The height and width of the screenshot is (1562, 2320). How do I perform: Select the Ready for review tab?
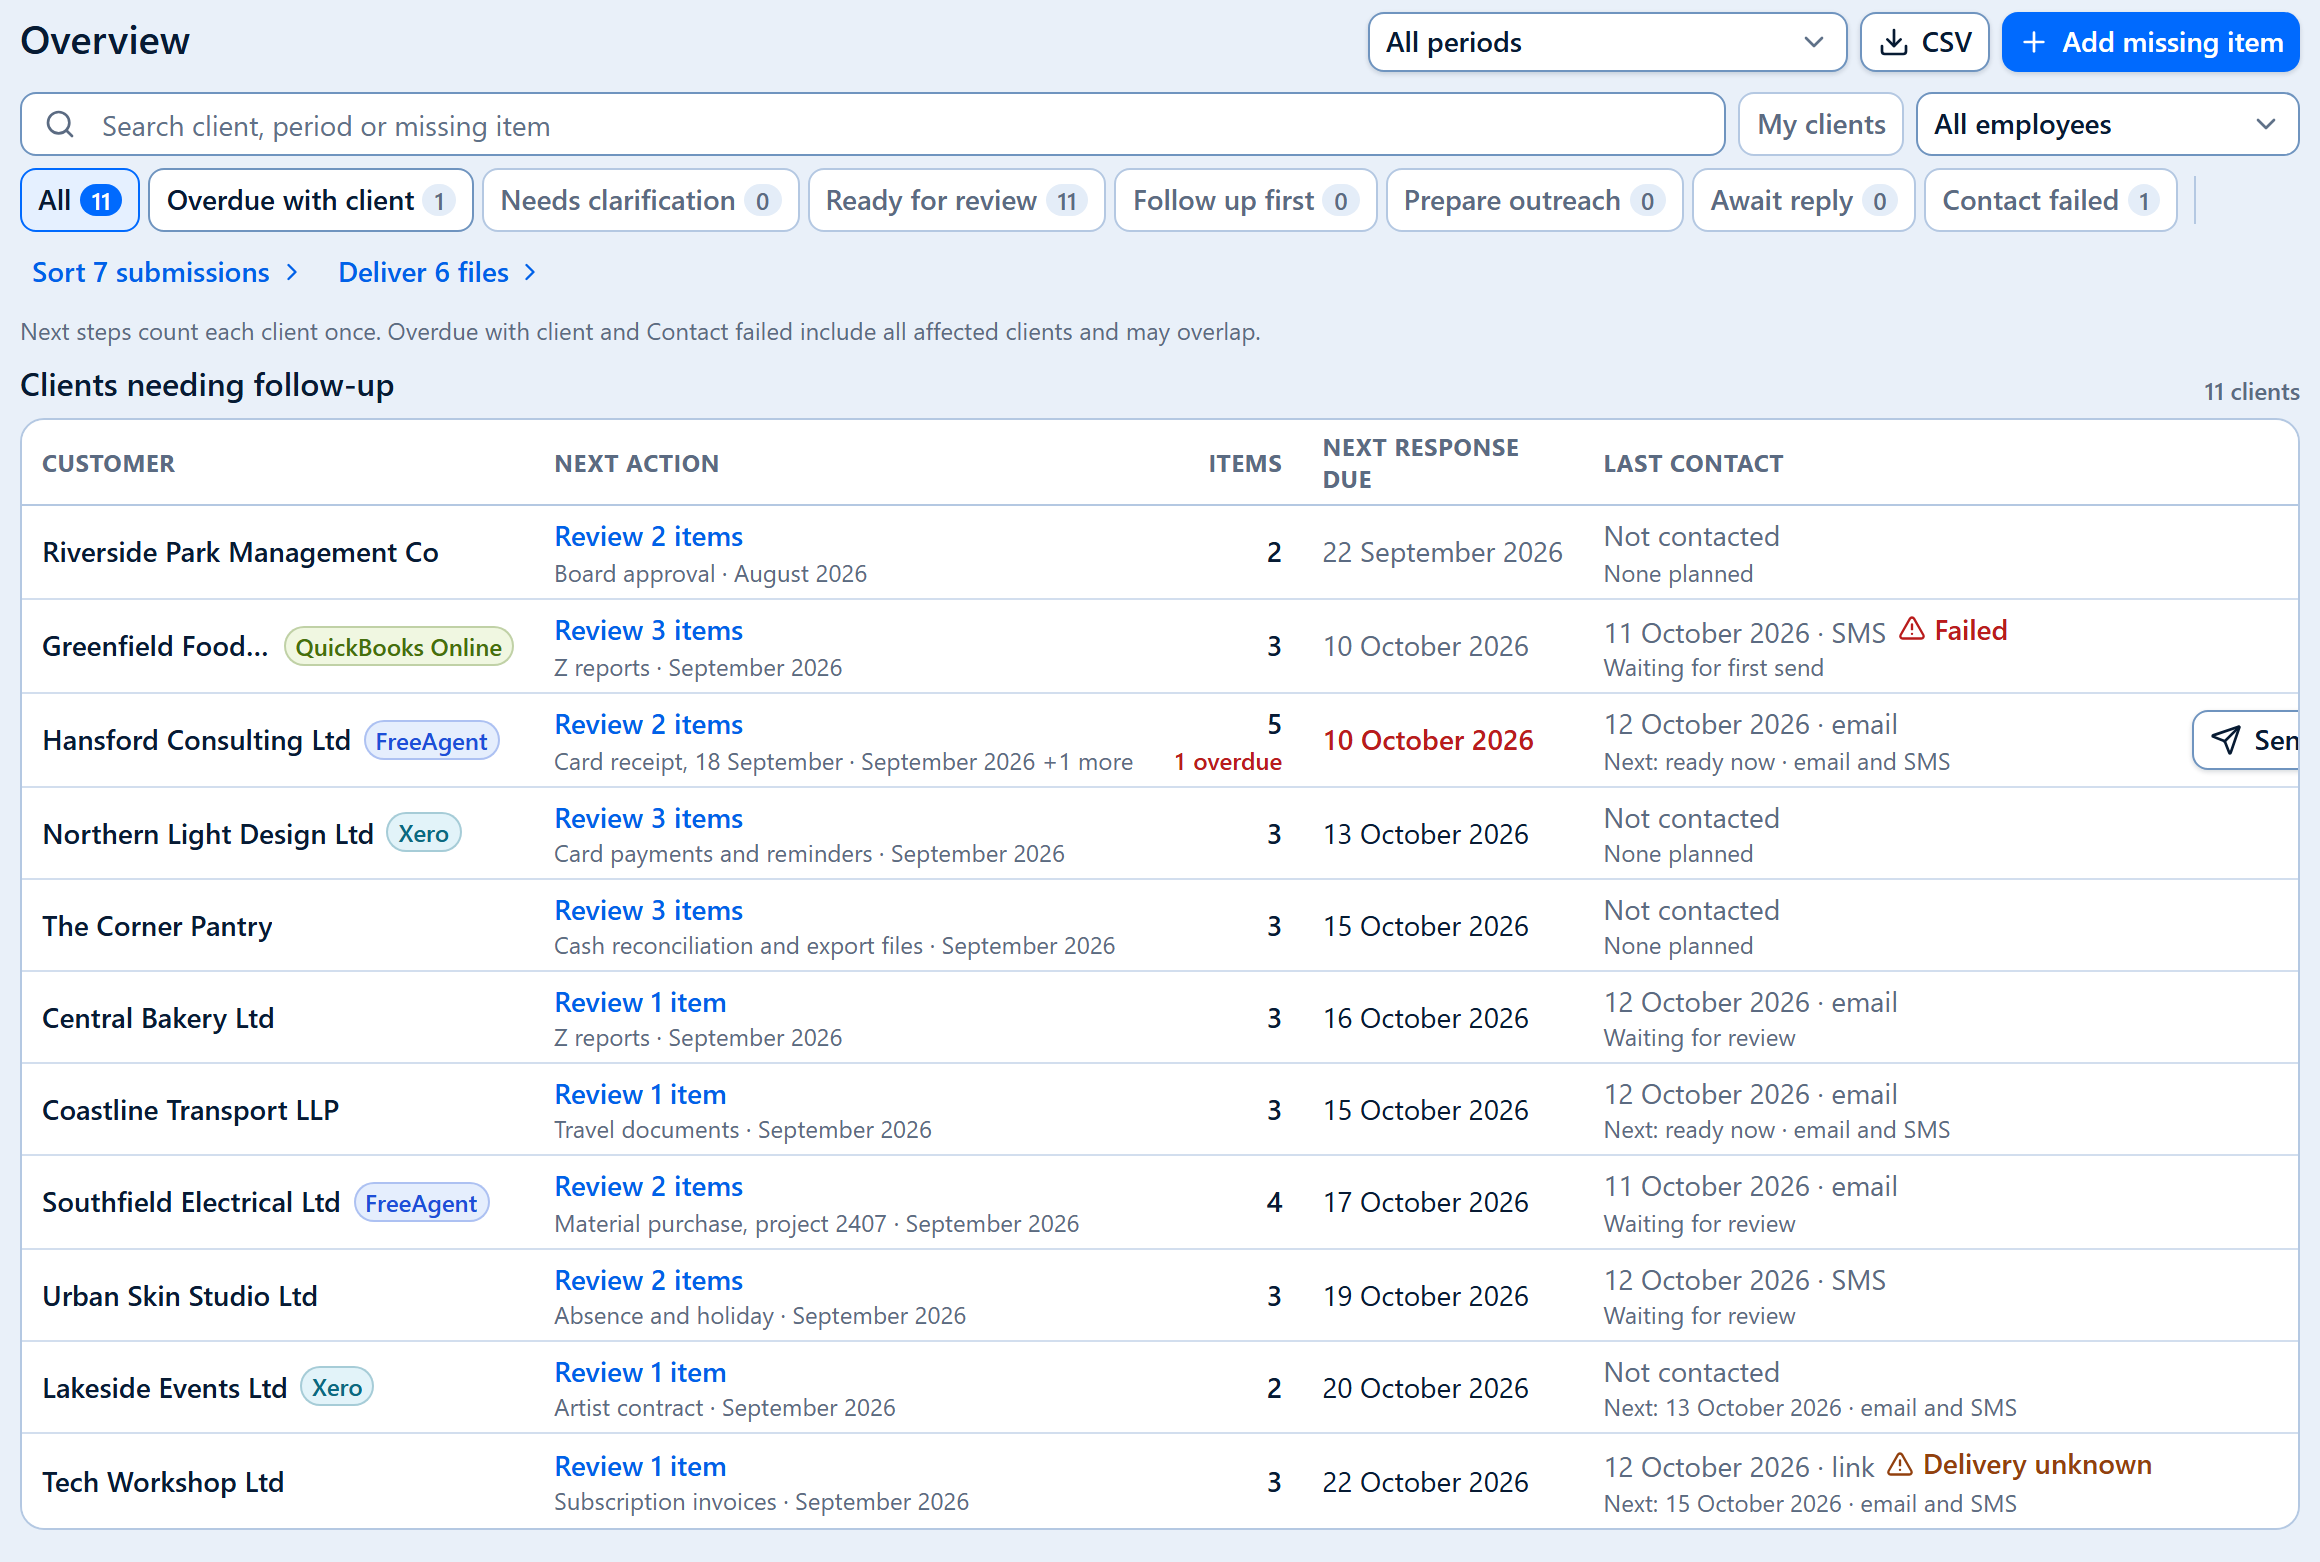956,200
